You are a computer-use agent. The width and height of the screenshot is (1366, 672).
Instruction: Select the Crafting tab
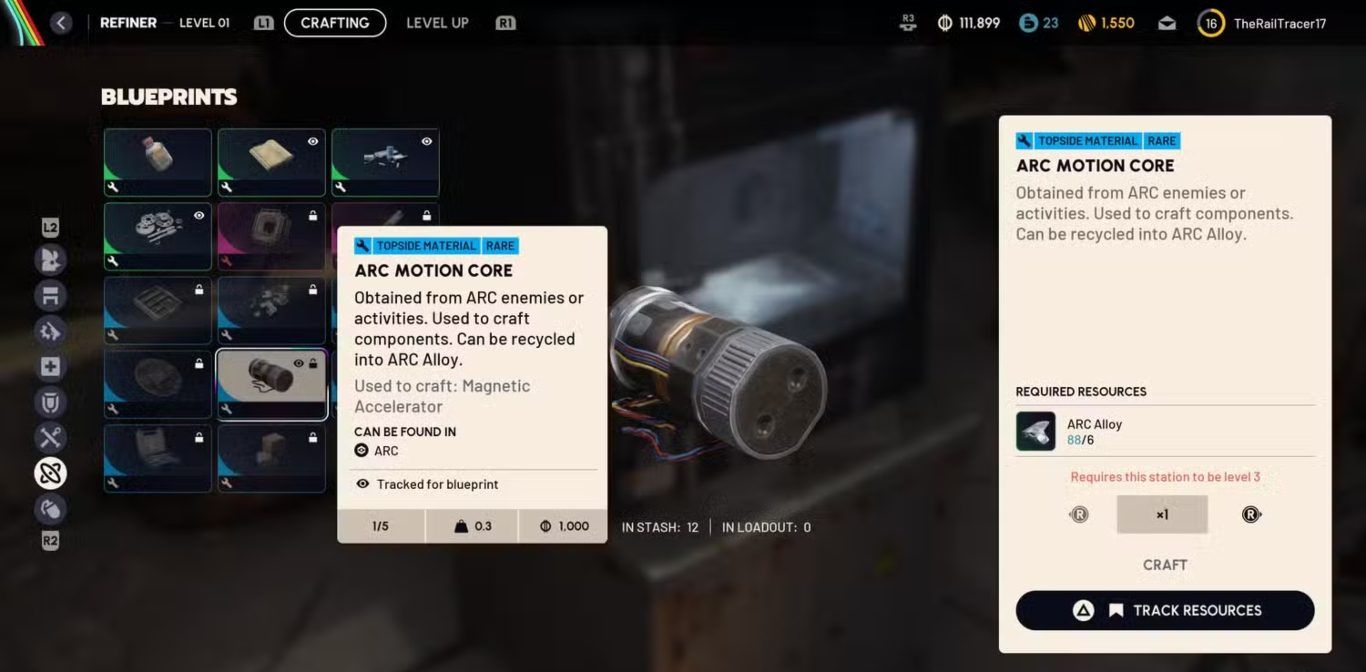(x=335, y=23)
